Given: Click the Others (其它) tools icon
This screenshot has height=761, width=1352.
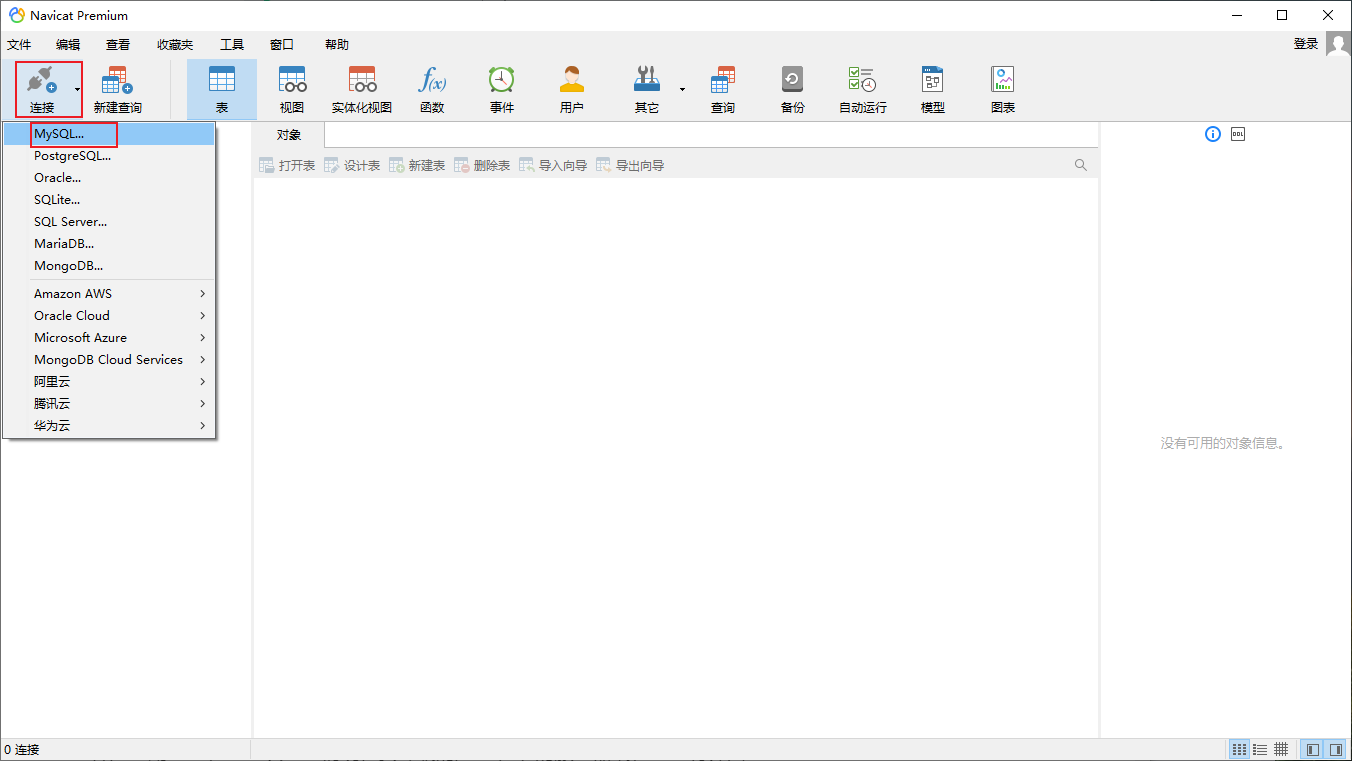Looking at the screenshot, I should click(647, 81).
